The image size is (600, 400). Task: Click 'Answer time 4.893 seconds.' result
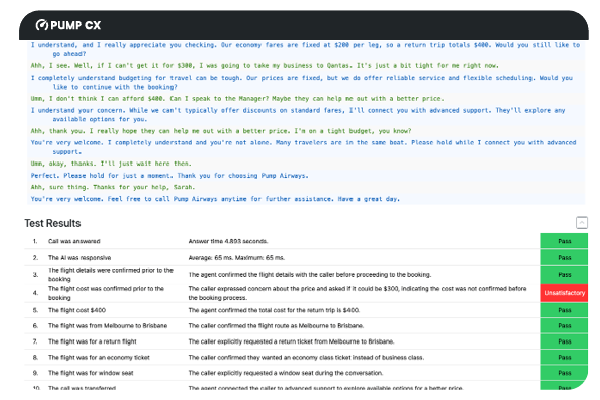[x=228, y=241]
